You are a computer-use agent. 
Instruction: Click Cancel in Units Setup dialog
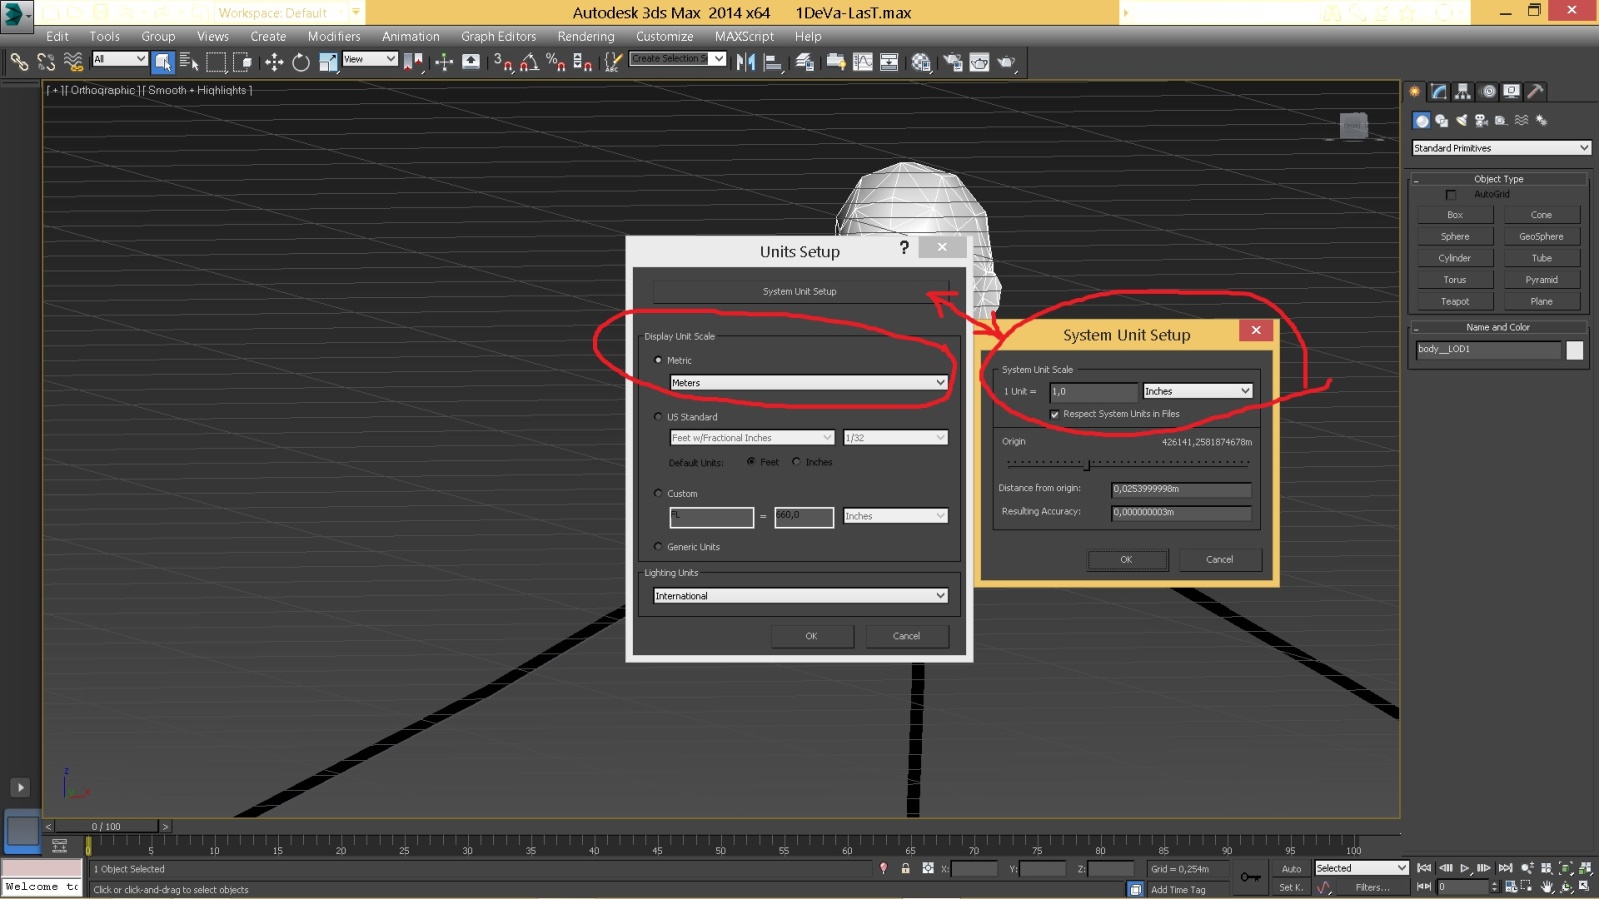907,636
